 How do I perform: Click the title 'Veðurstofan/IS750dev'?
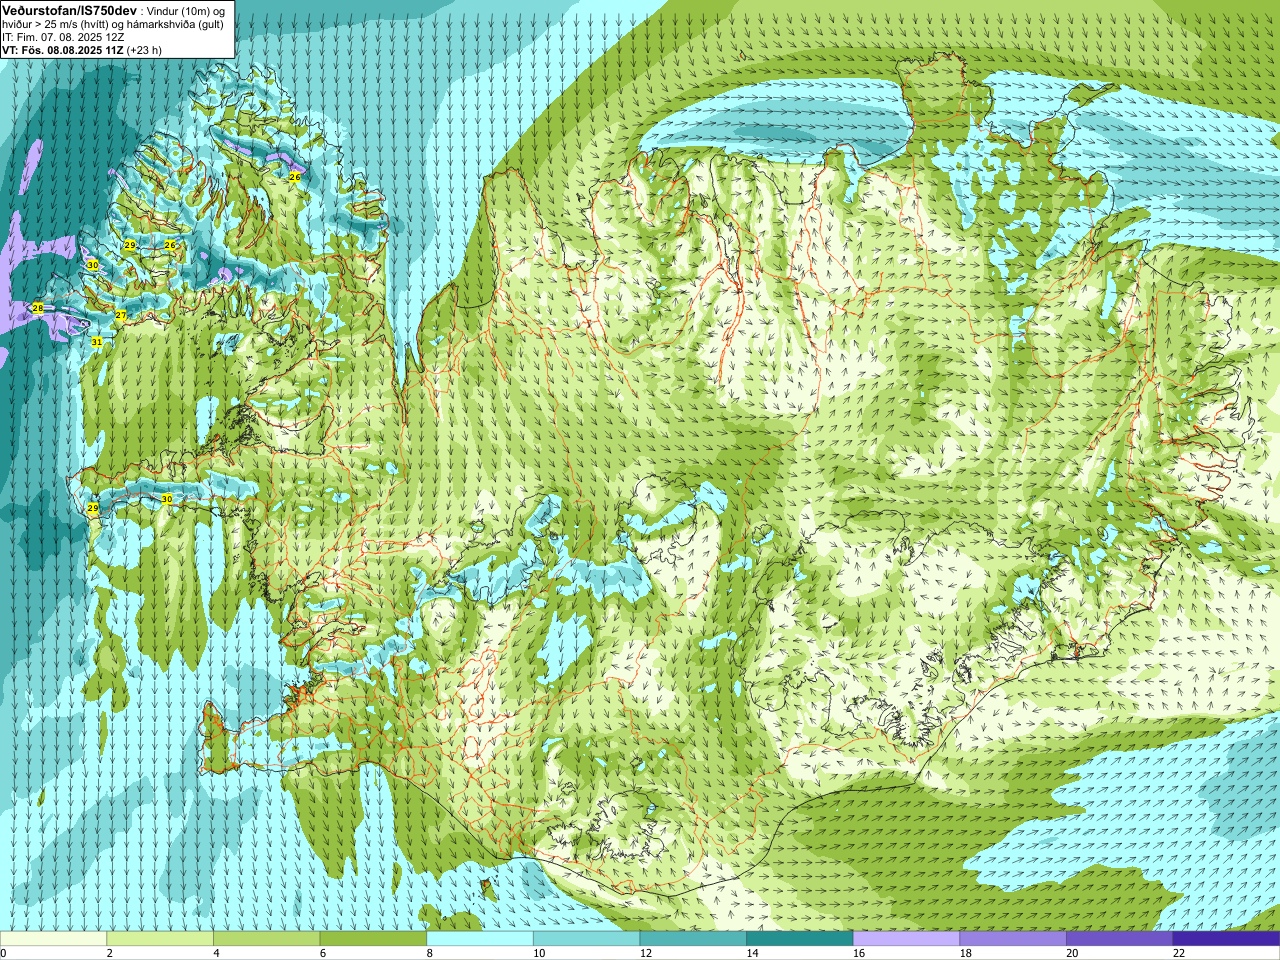pyautogui.click(x=70, y=9)
